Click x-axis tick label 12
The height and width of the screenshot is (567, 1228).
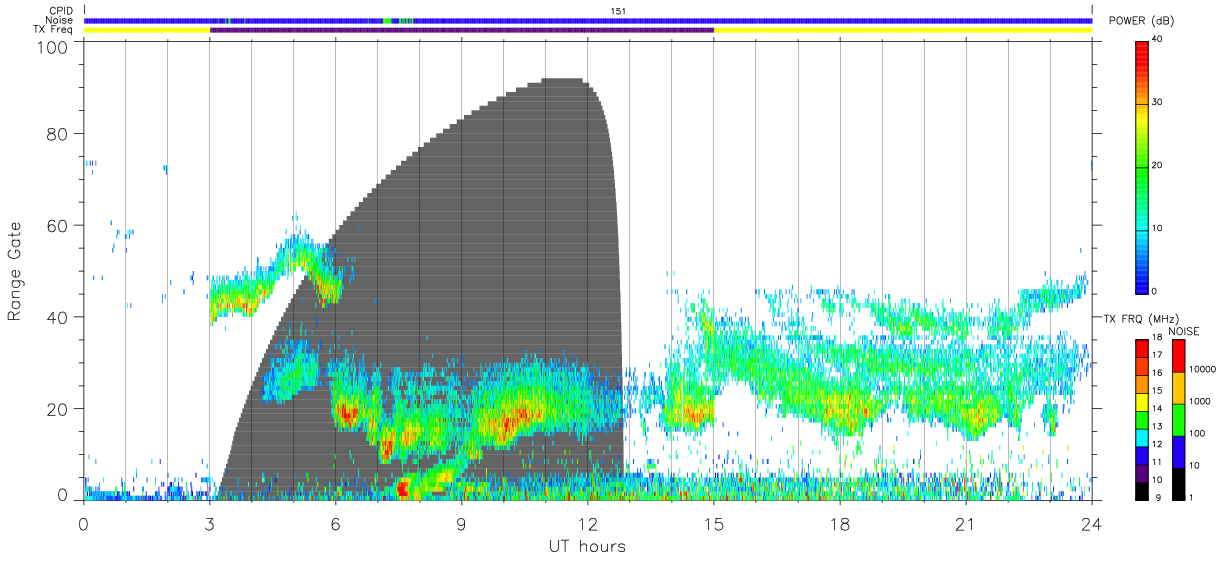tap(587, 523)
